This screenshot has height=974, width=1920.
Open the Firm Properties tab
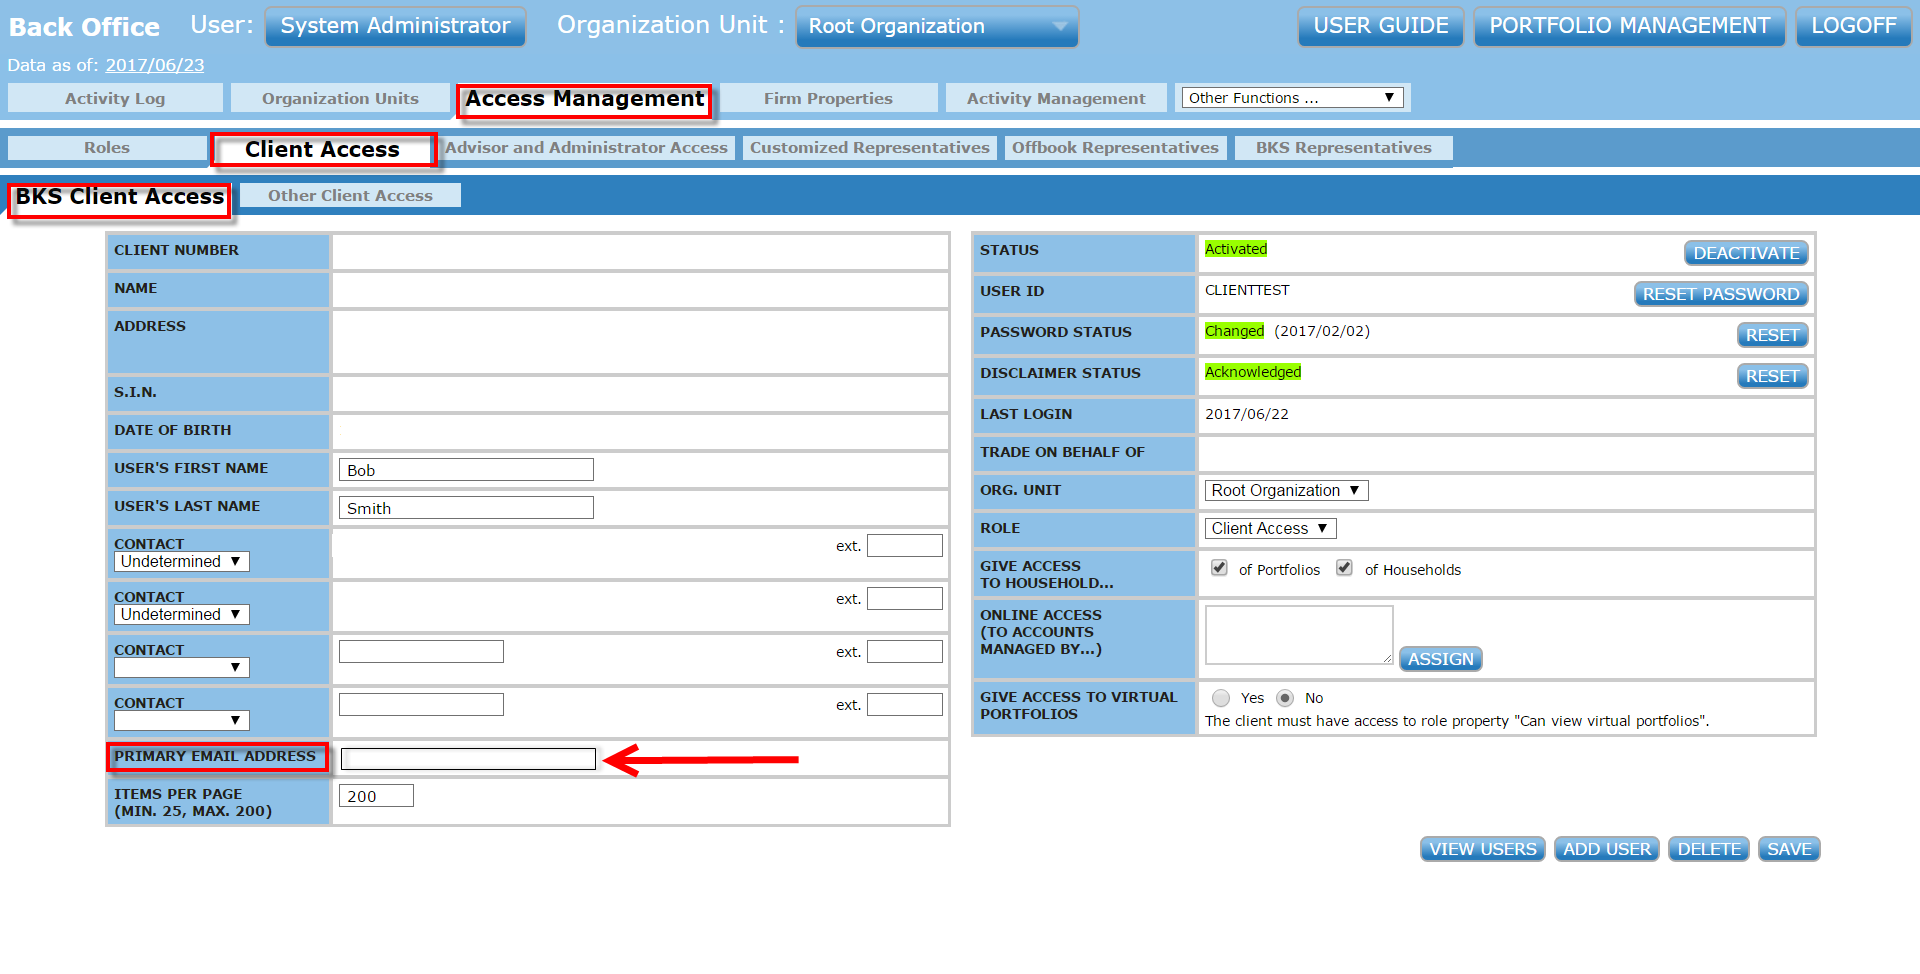tap(828, 98)
